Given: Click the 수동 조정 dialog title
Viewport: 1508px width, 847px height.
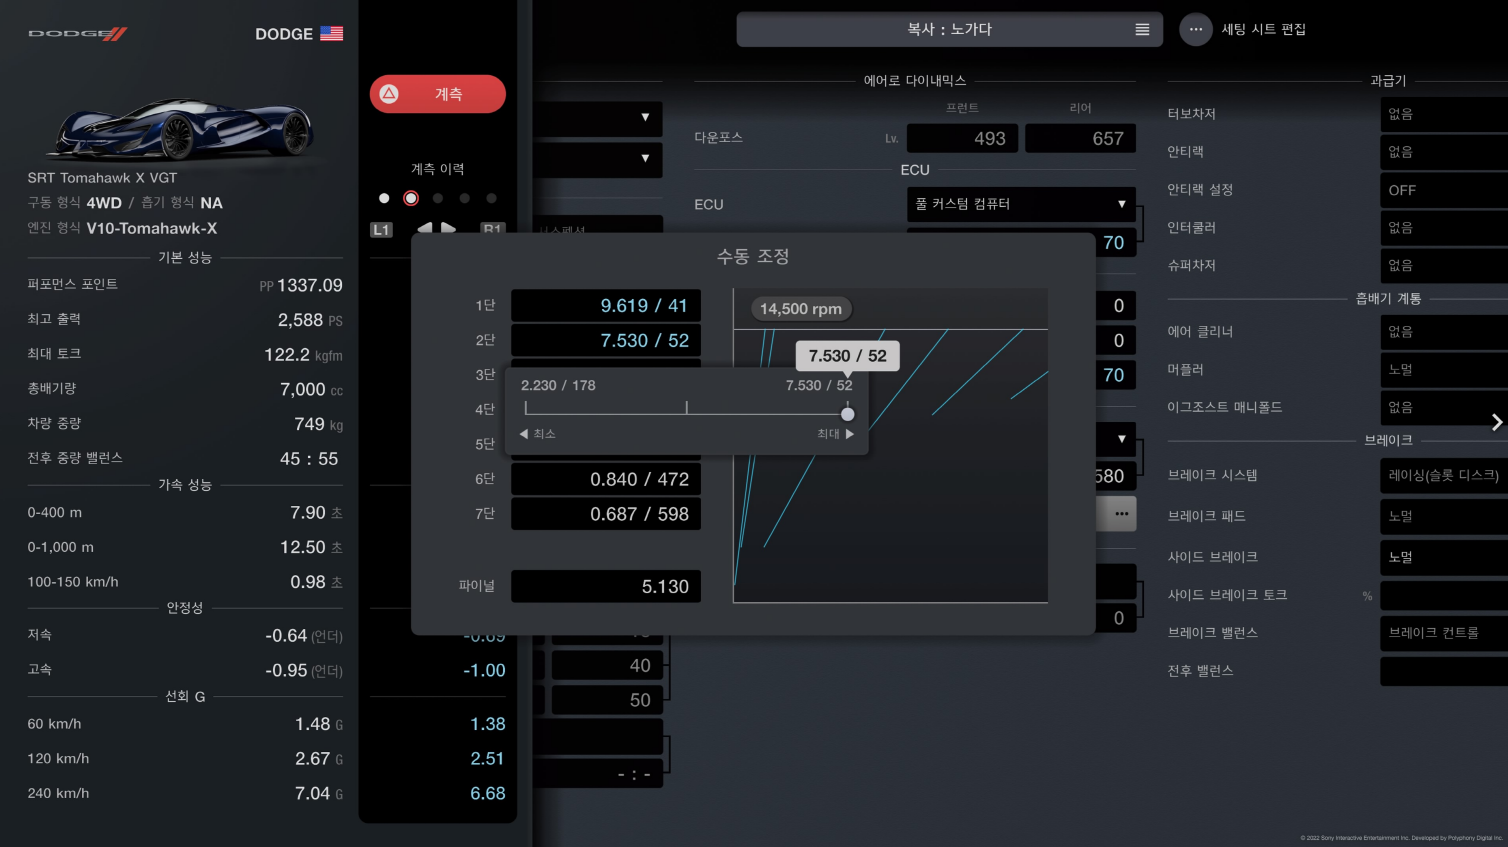Looking at the screenshot, I should pyautogui.click(x=753, y=257).
